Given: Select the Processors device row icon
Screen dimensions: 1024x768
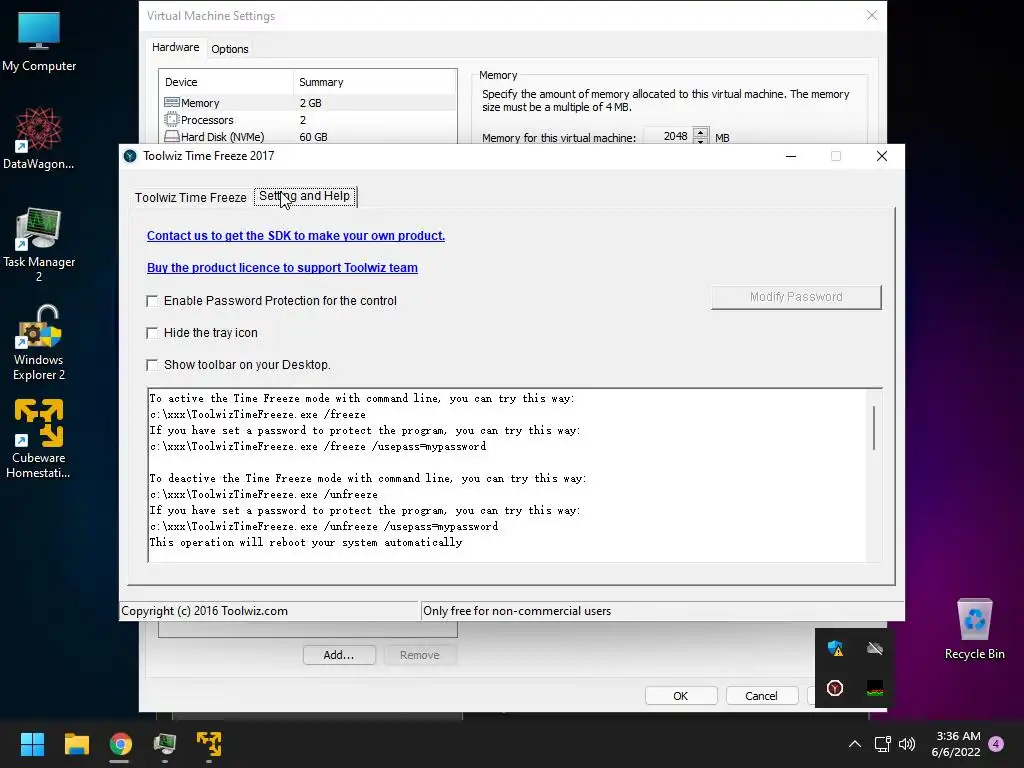Looking at the screenshot, I should tap(172, 120).
